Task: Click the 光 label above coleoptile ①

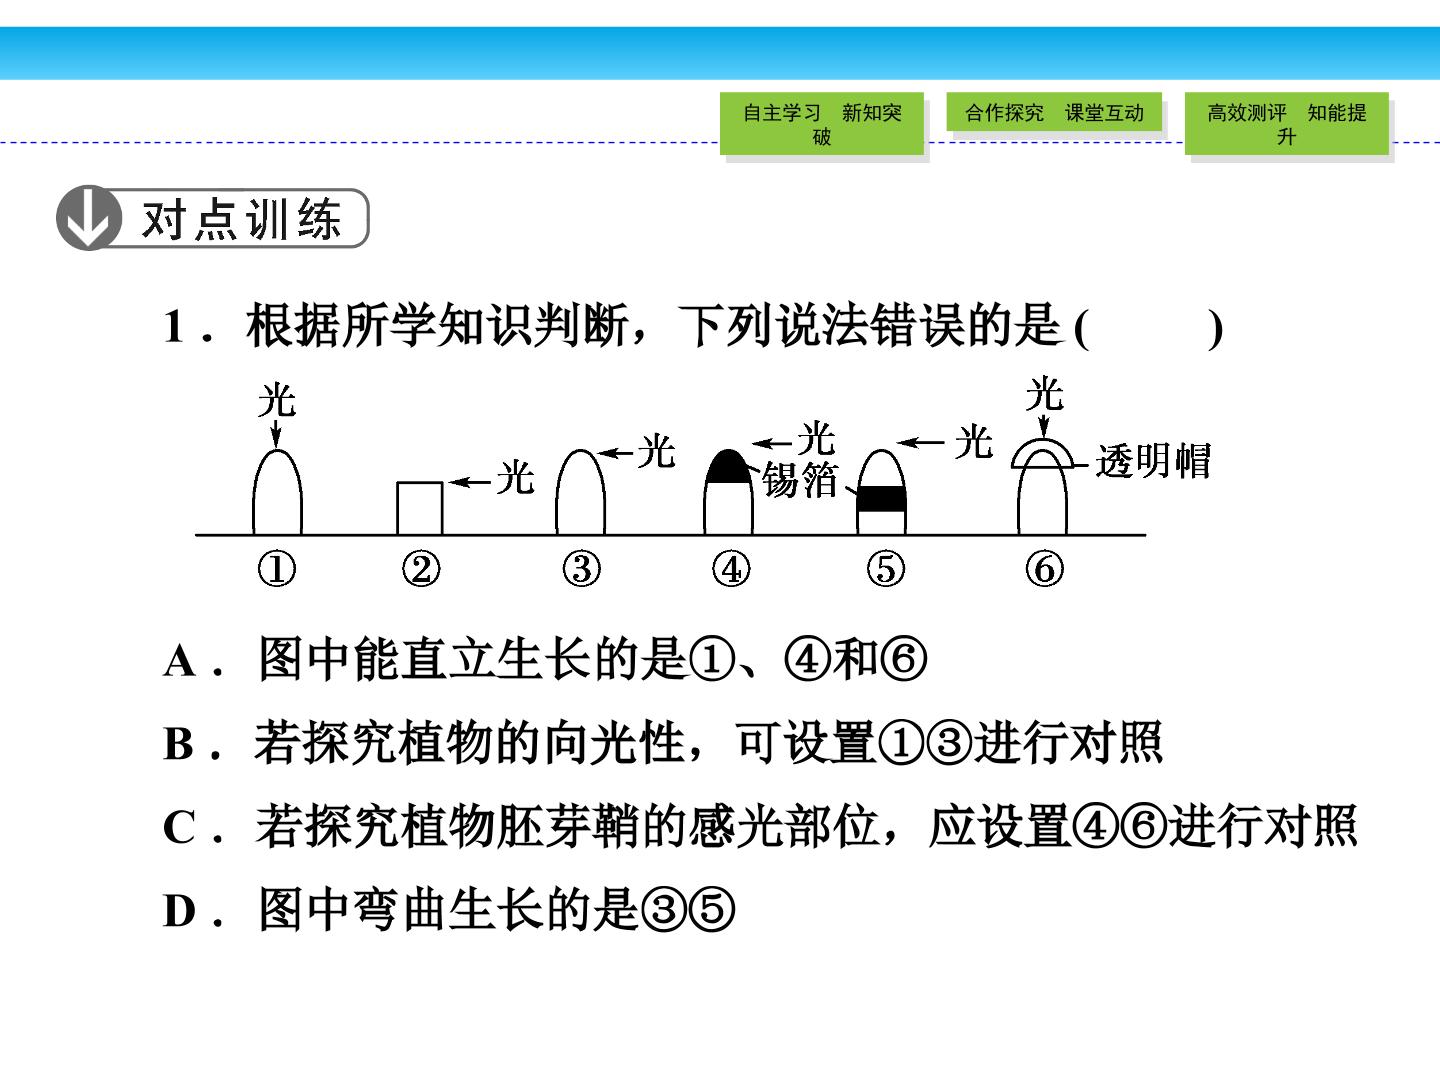Action: pos(277,400)
